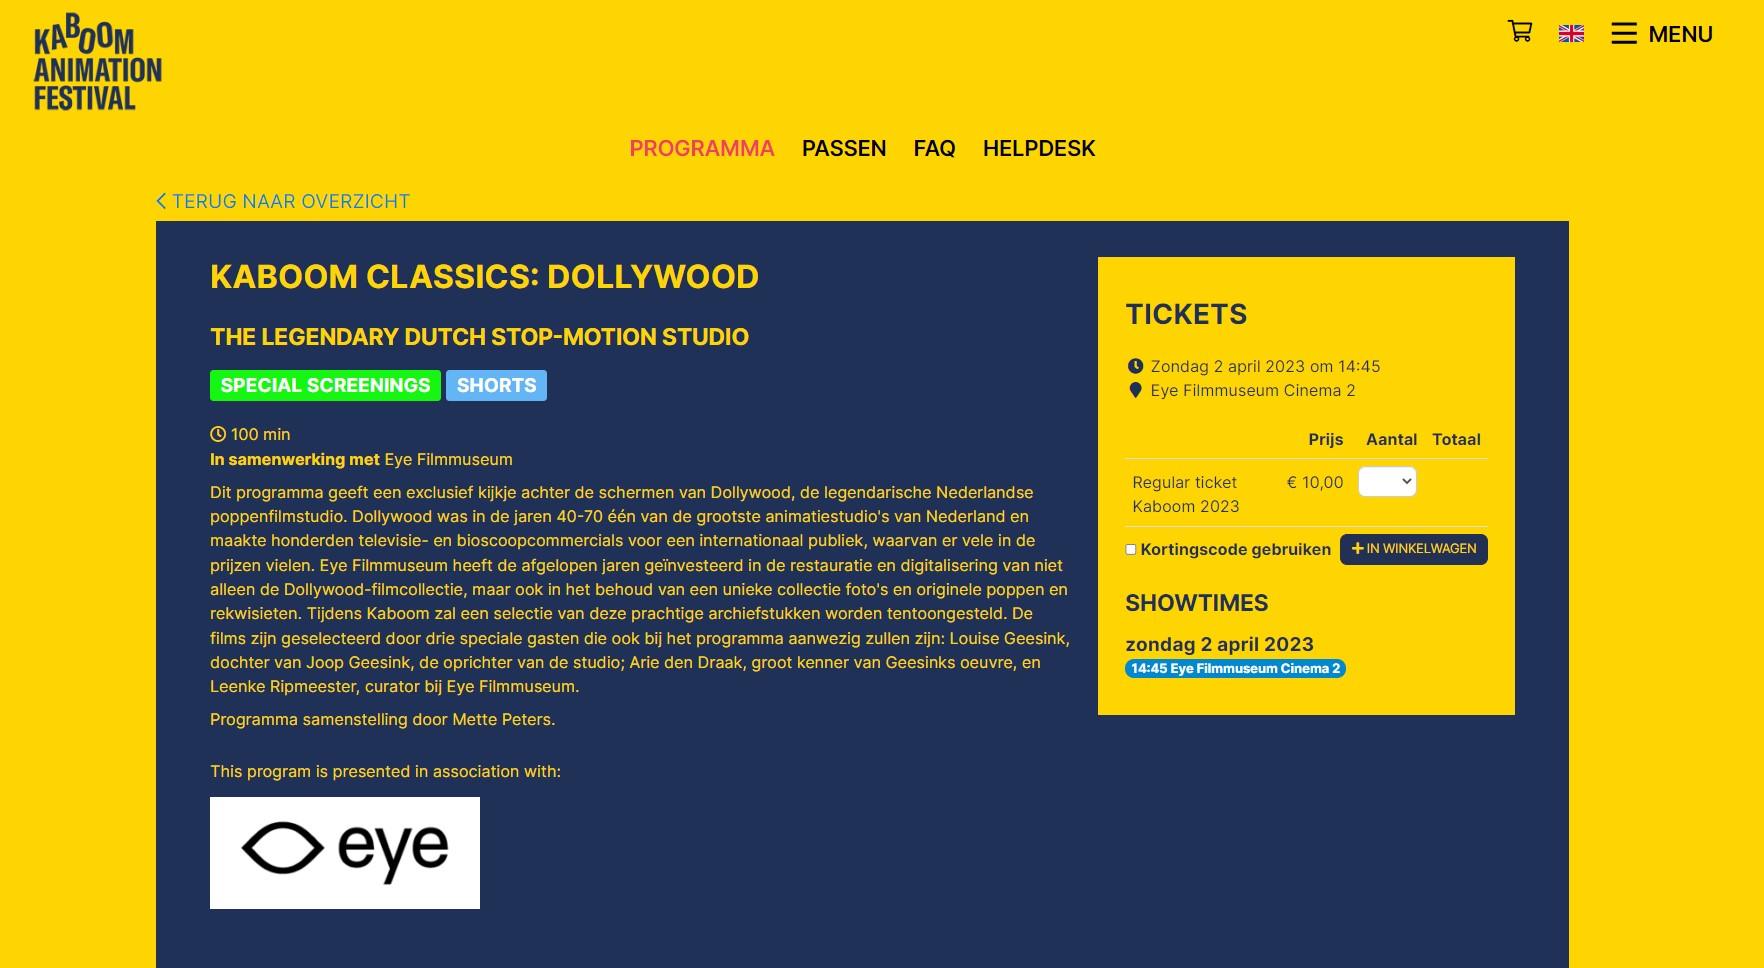The width and height of the screenshot is (1764, 968).
Task: Open the FAQ page
Action: (934, 148)
